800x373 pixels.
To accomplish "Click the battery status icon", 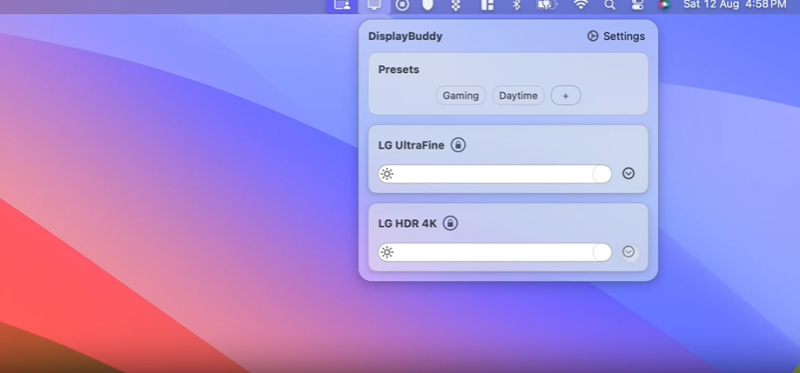I will point(547,5).
